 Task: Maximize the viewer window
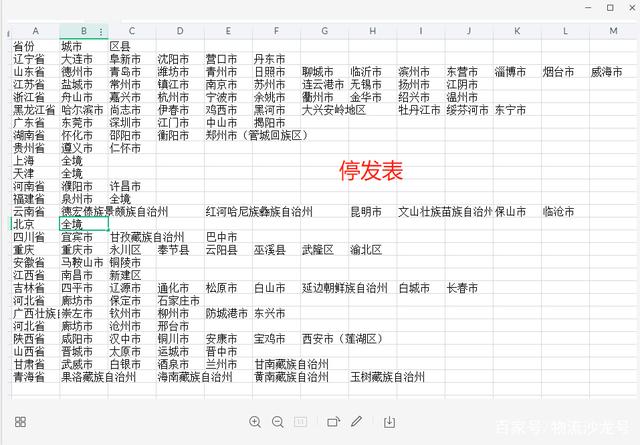[x=610, y=7]
